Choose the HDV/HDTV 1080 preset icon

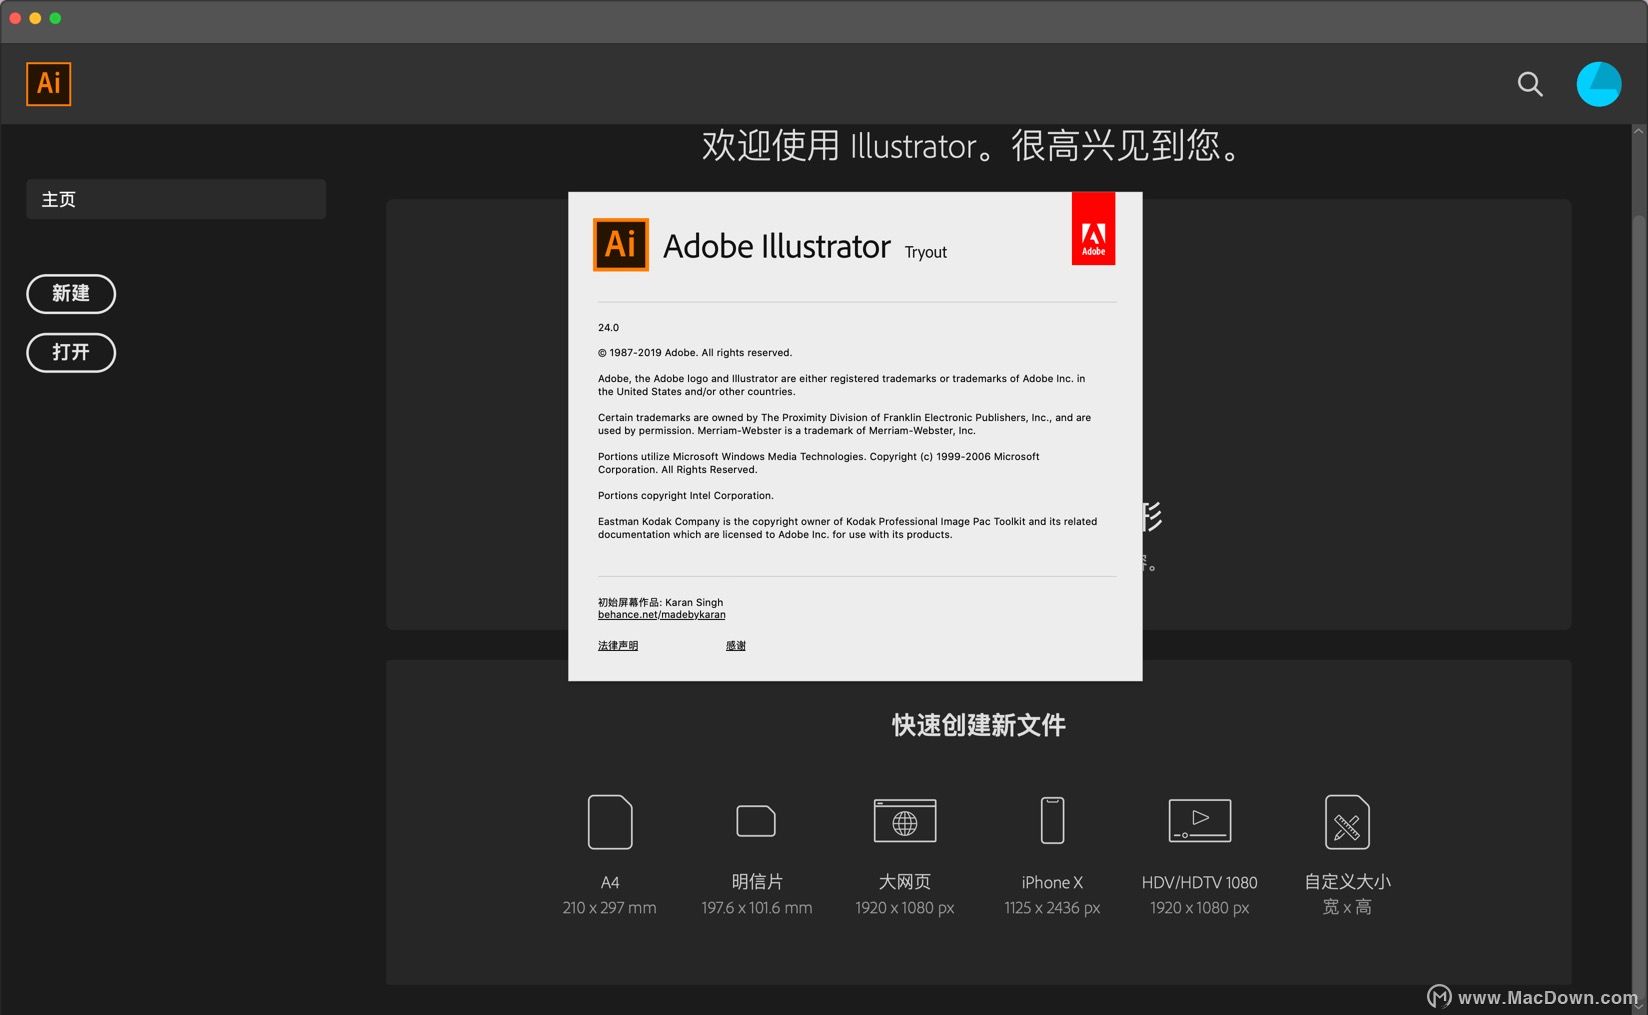tap(1199, 821)
